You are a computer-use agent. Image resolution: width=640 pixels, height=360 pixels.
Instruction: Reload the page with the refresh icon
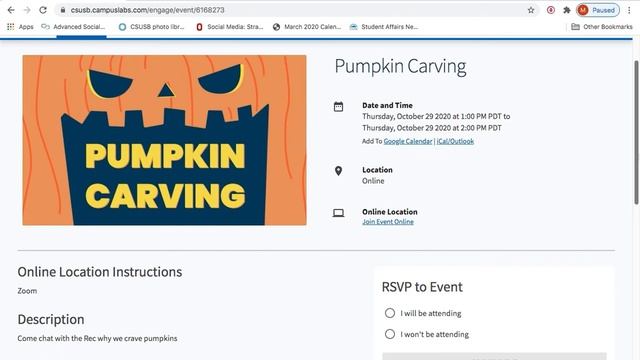(43, 10)
